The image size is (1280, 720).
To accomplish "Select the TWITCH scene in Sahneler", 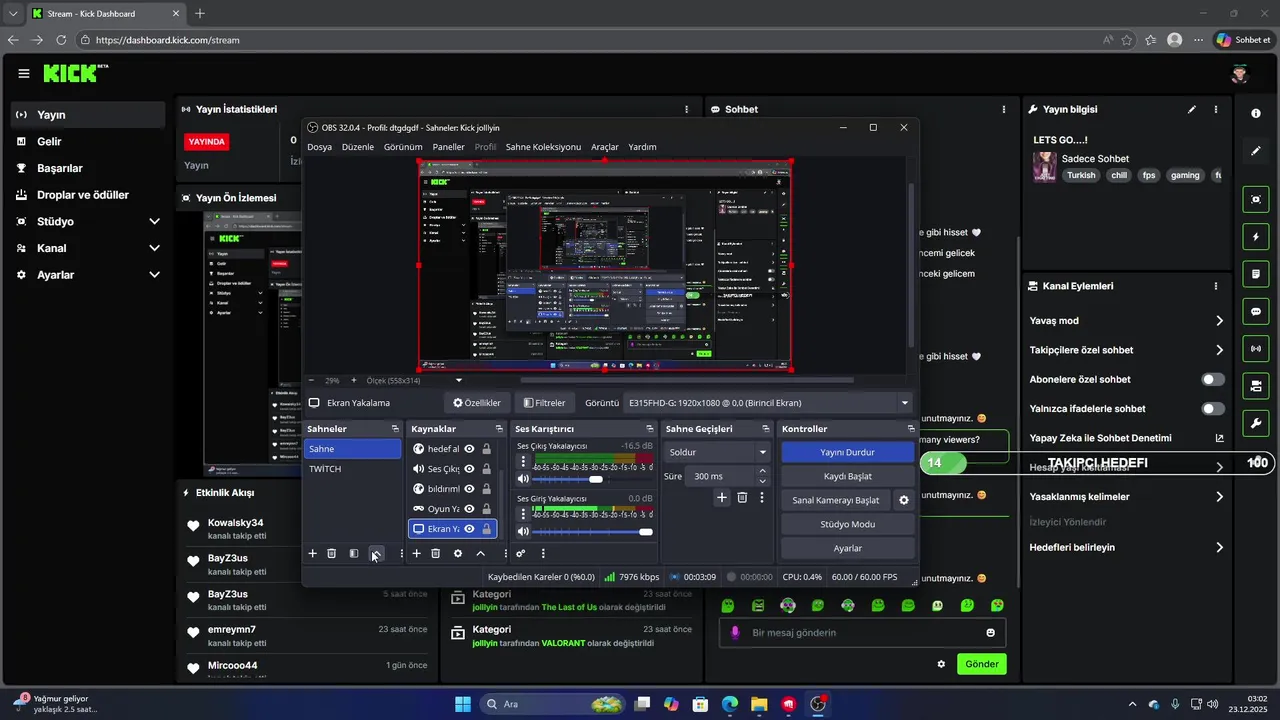I will 352,469.
